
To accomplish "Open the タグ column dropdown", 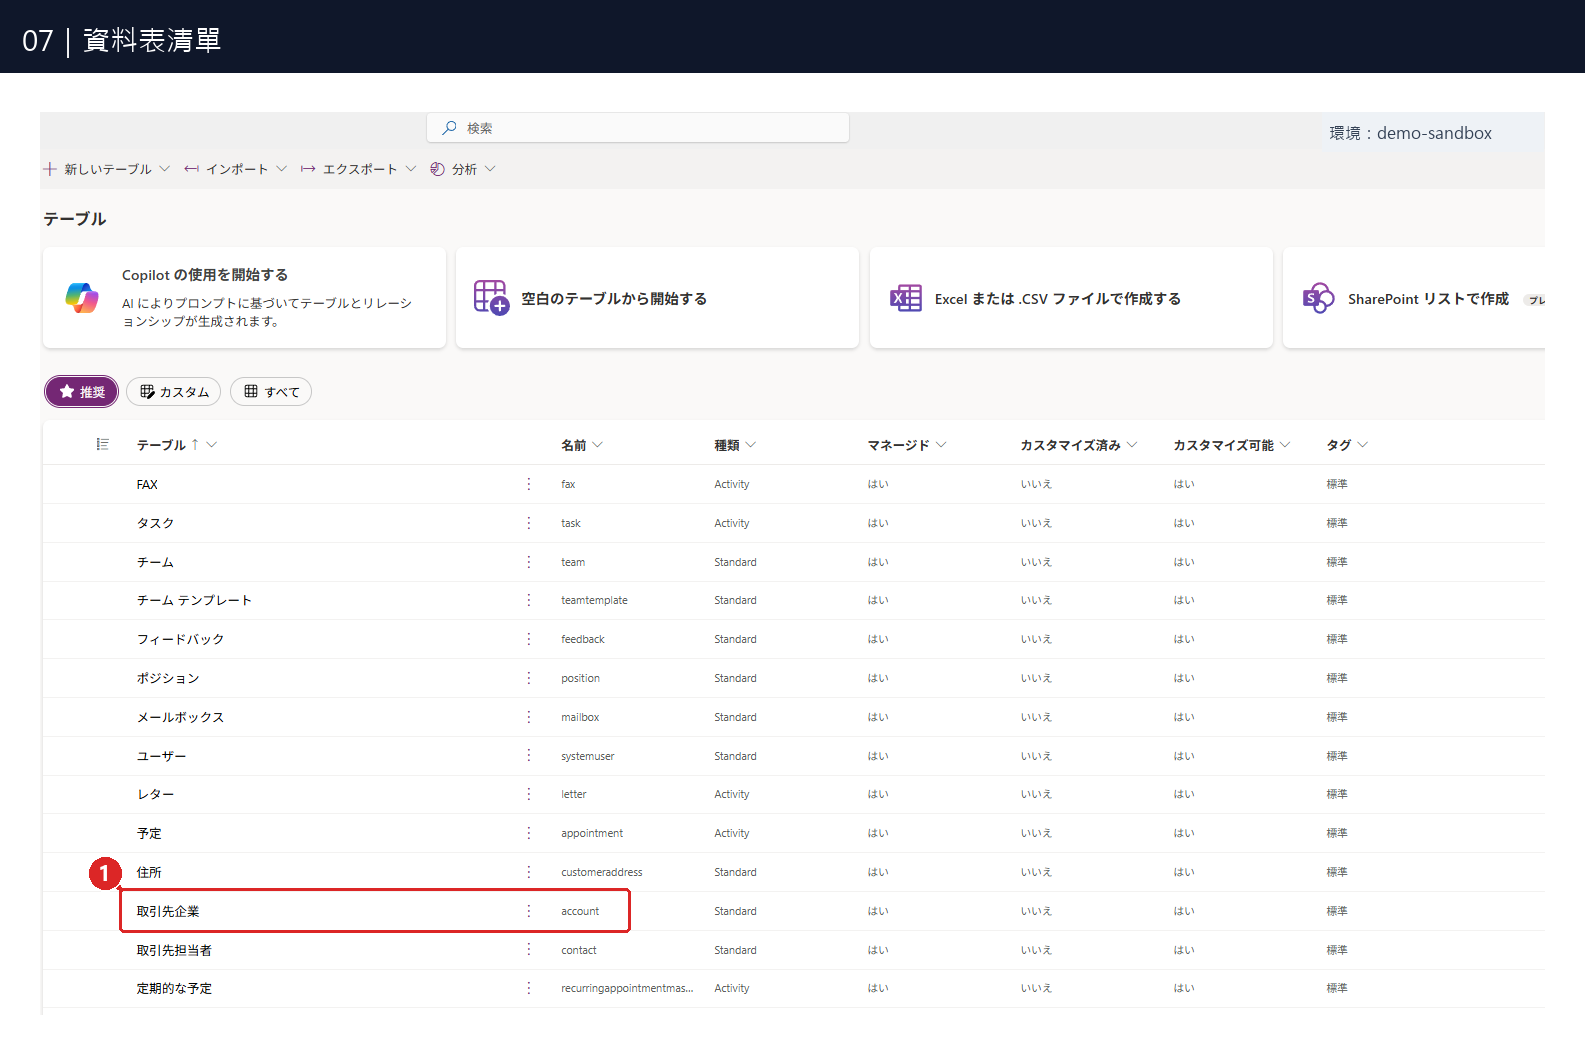I will [x=1363, y=445].
